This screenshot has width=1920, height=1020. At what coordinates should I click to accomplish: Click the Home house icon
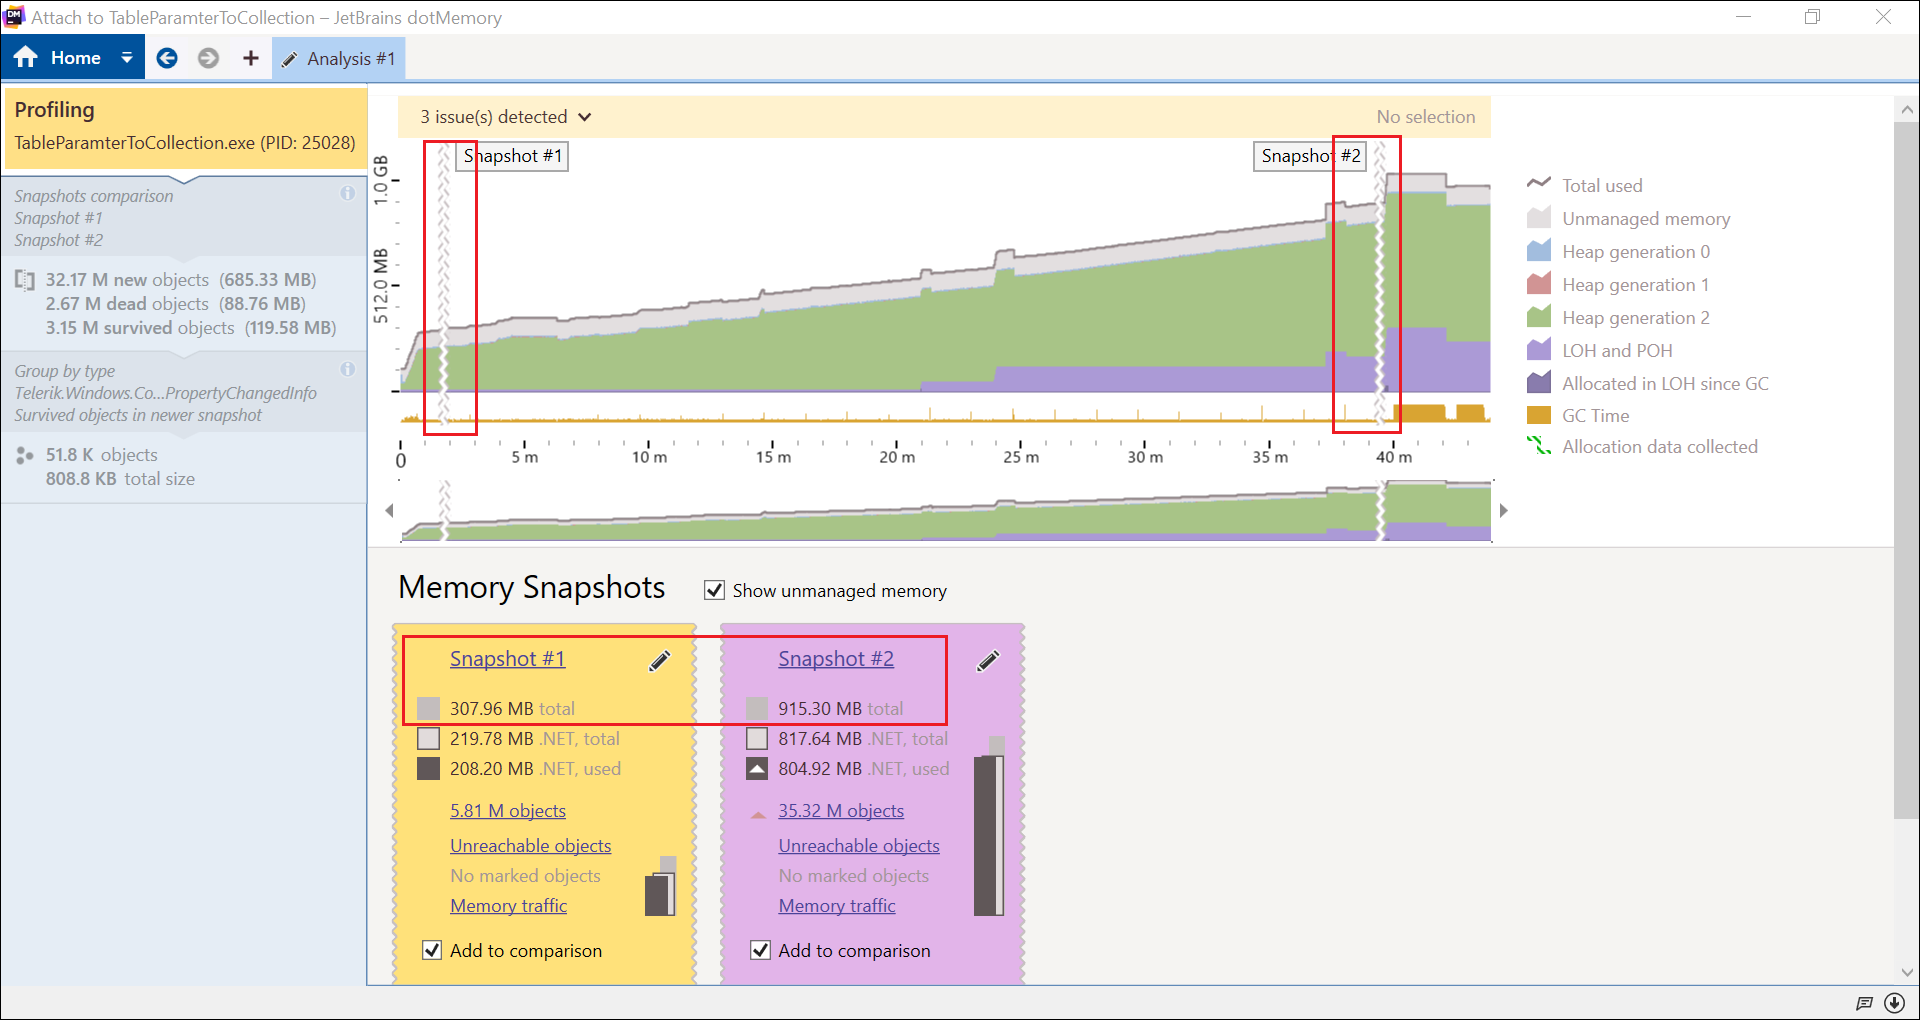coord(26,58)
